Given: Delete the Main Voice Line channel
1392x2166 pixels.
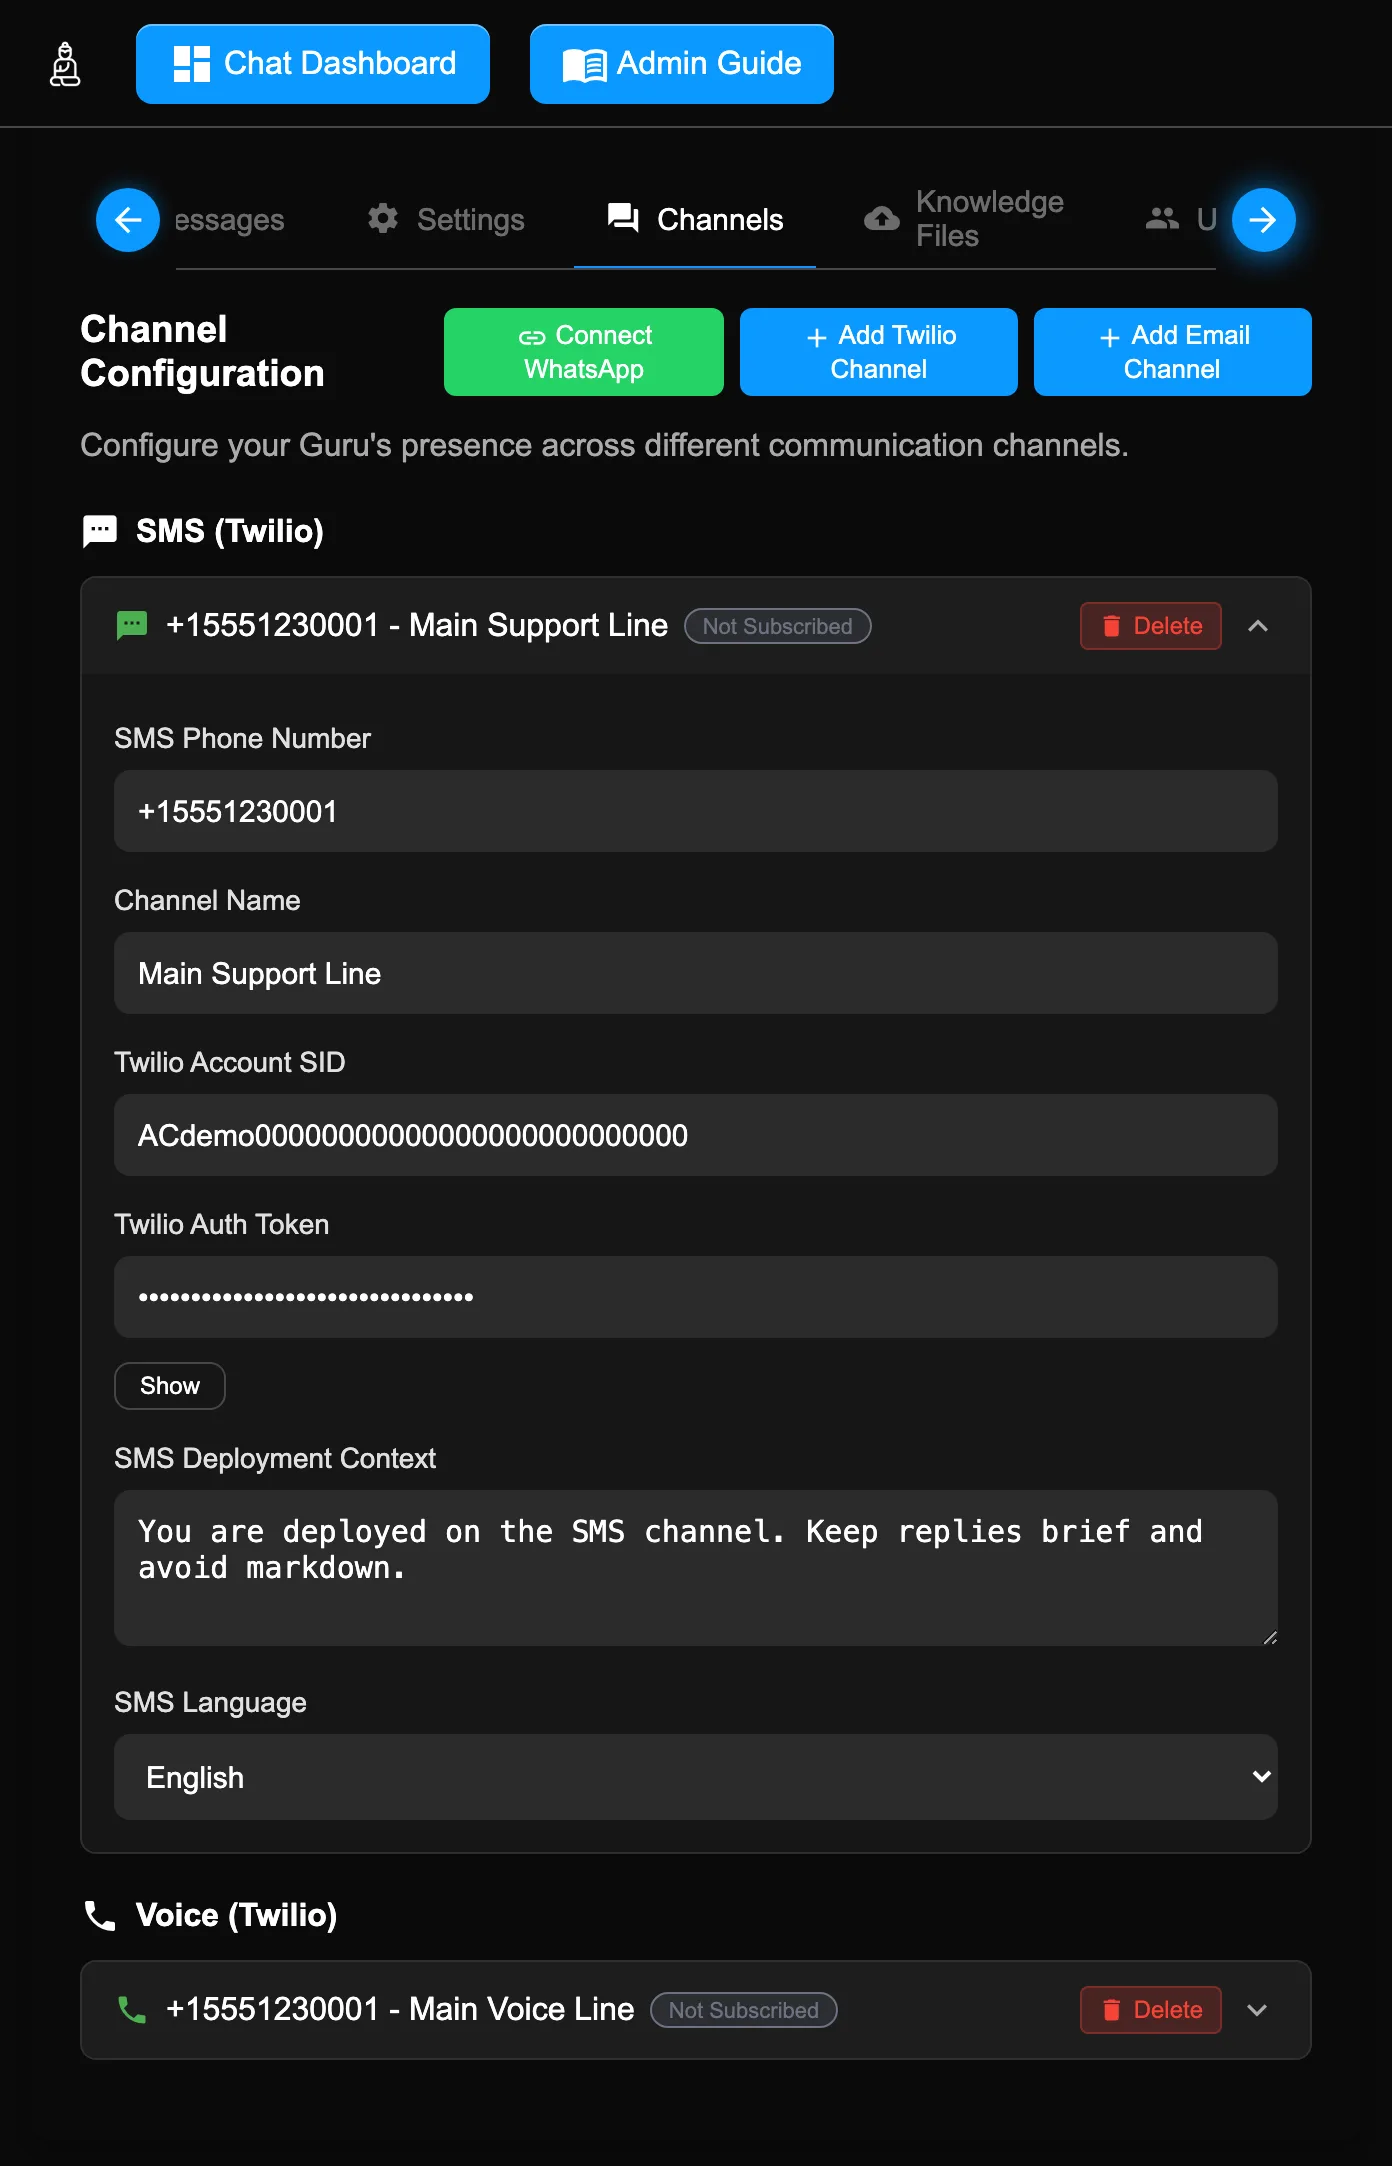Looking at the screenshot, I should point(1151,2010).
